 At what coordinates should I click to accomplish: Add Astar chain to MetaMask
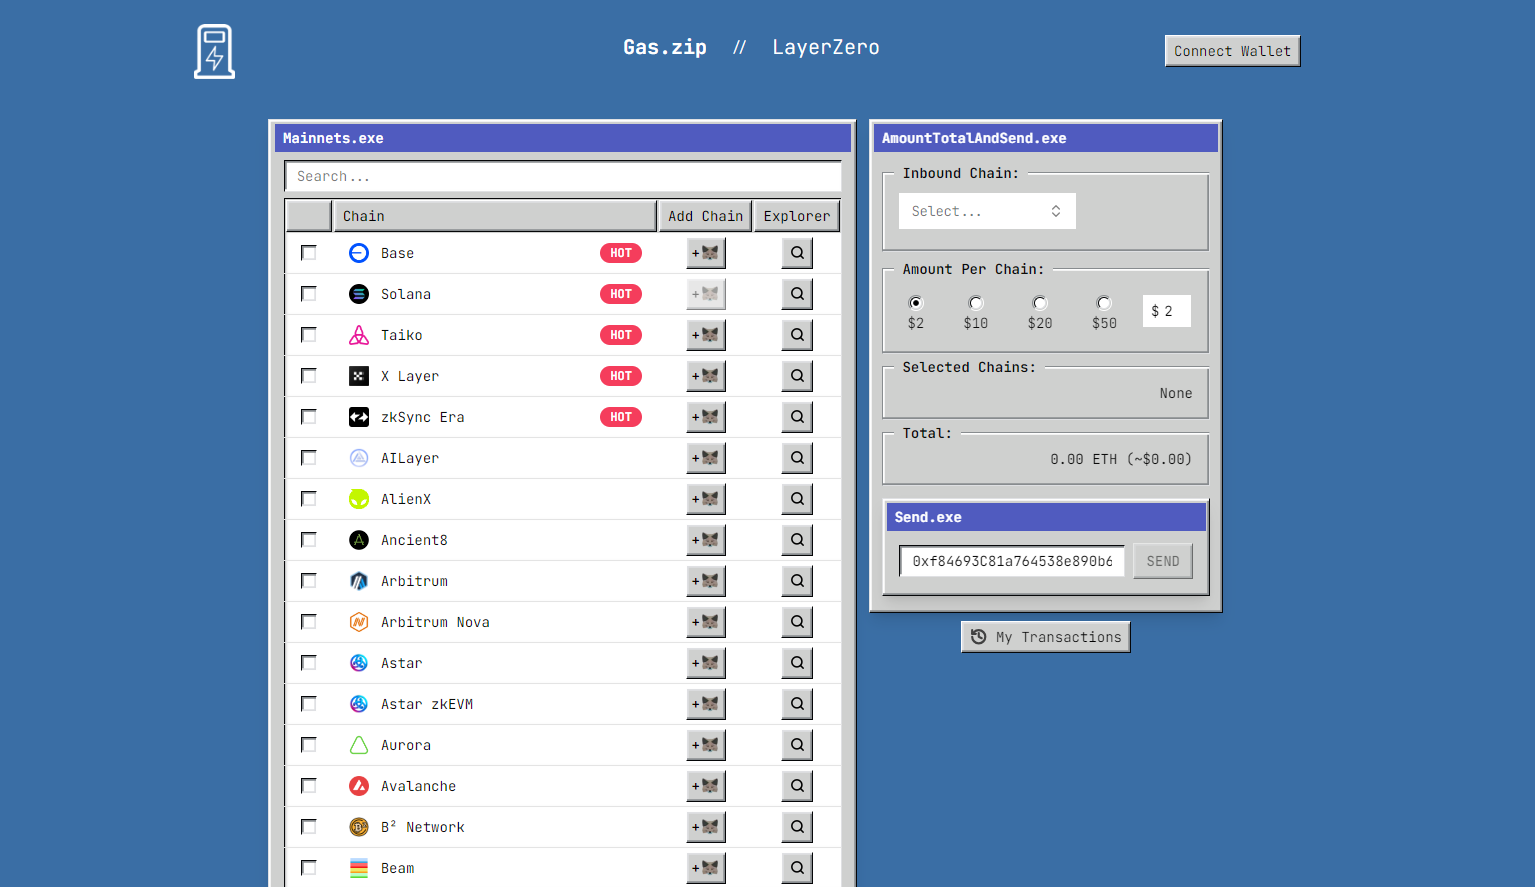point(705,663)
